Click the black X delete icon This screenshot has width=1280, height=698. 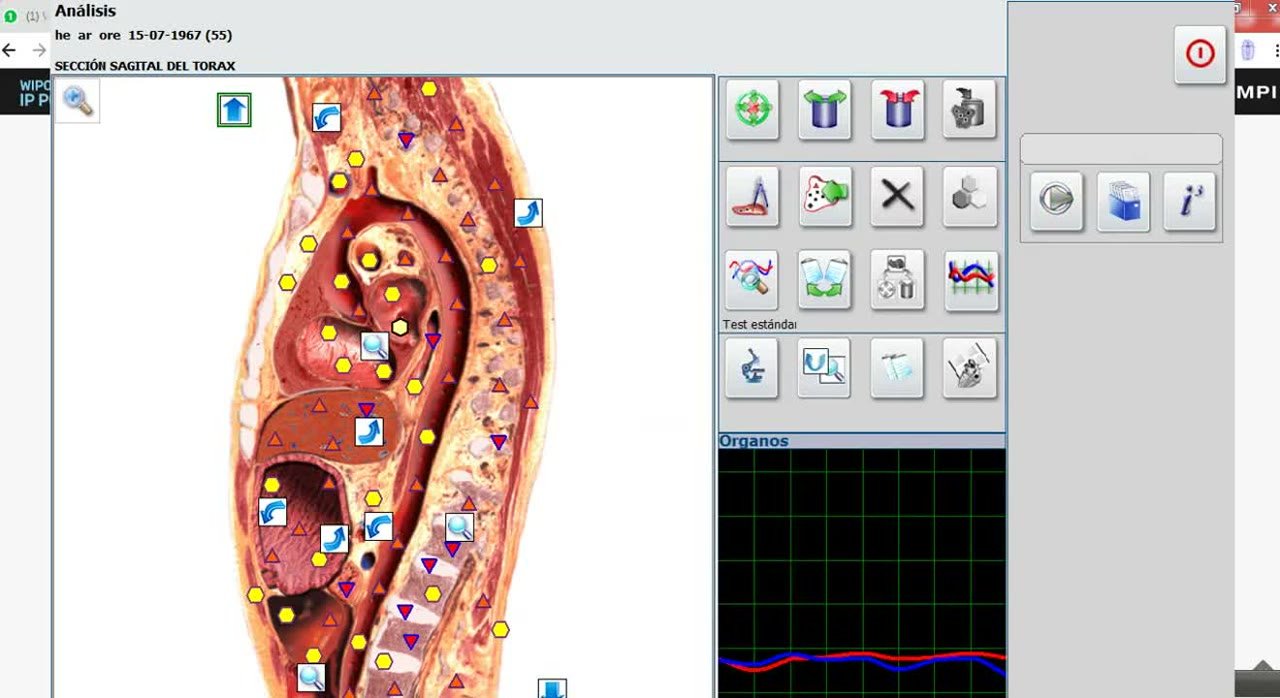897,195
